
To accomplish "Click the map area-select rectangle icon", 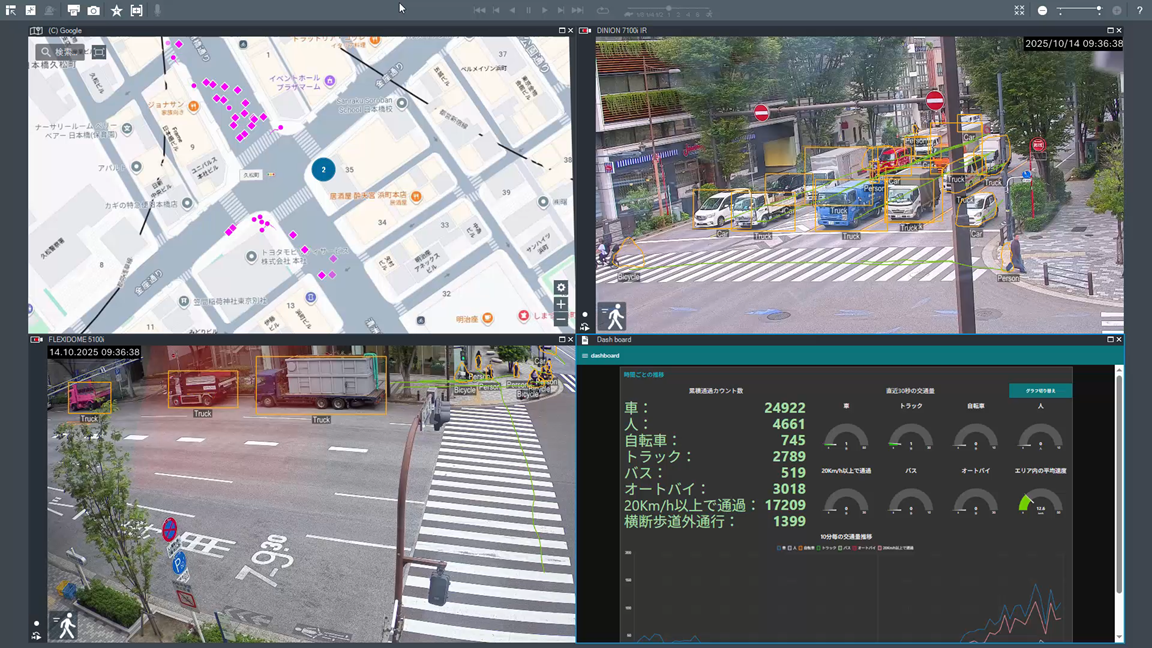I will click(x=98, y=52).
